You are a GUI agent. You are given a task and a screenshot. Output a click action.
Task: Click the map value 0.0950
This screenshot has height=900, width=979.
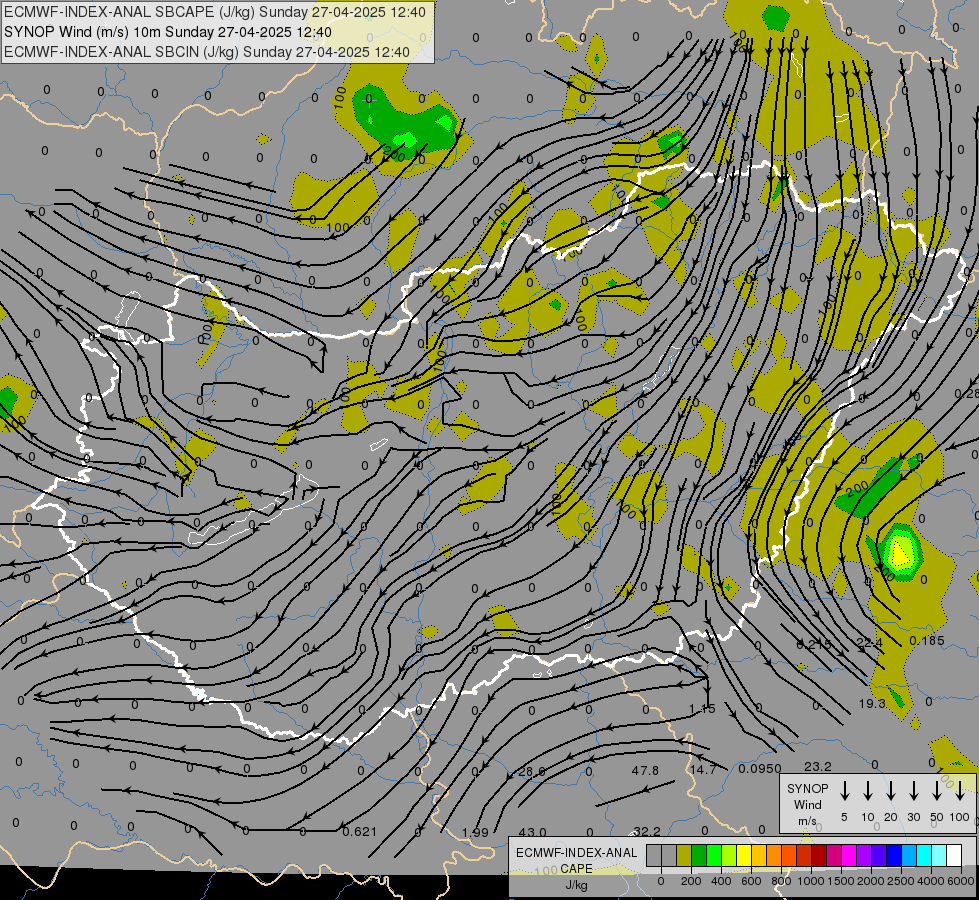(760, 768)
